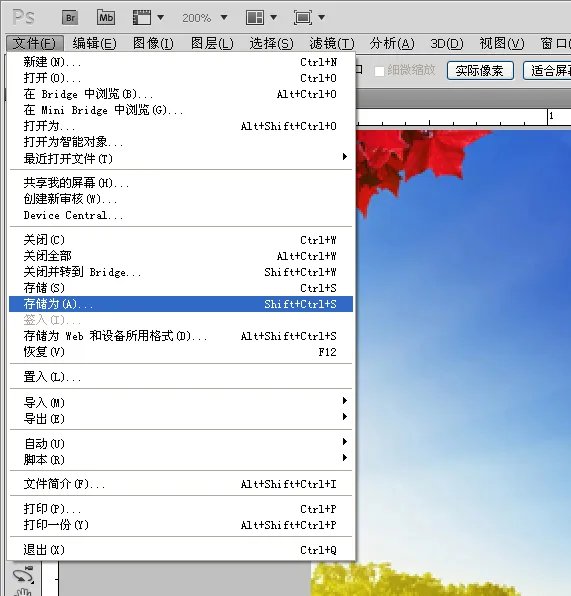
Task: Click the horizontal ruler above the canvas
Action: point(464,118)
